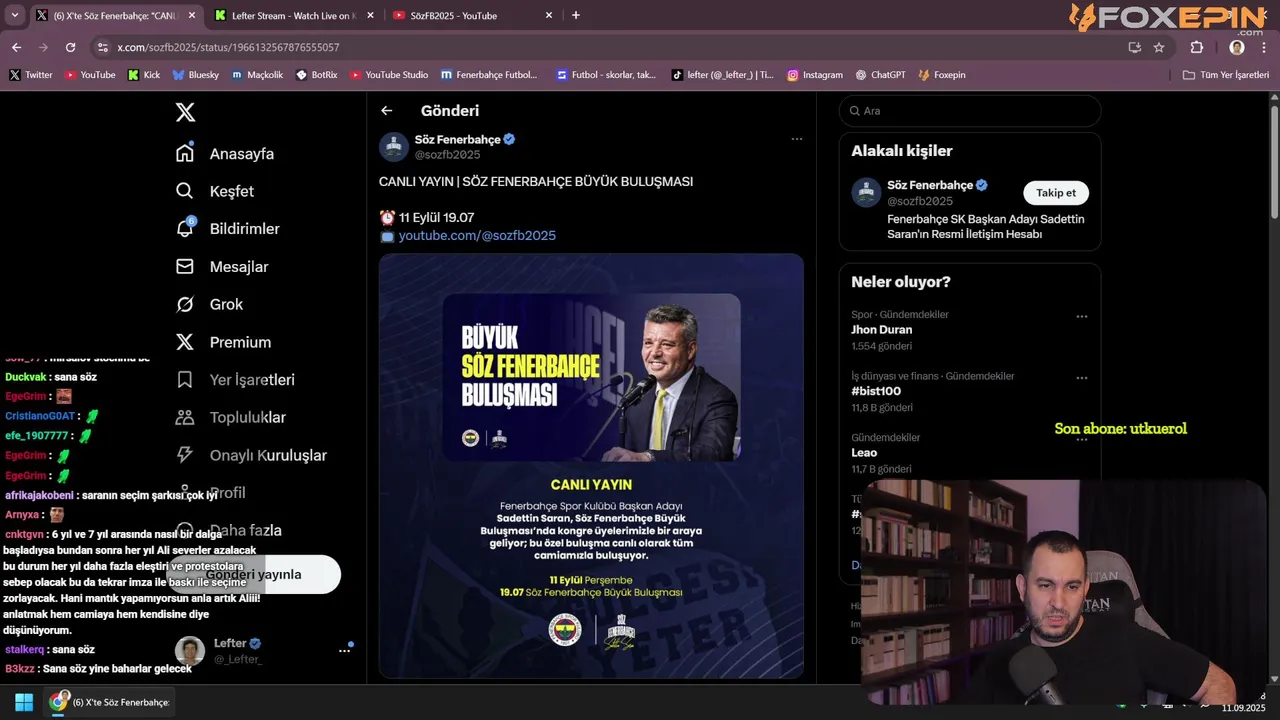
Task: Open Foxepin bookmark
Action: click(942, 75)
